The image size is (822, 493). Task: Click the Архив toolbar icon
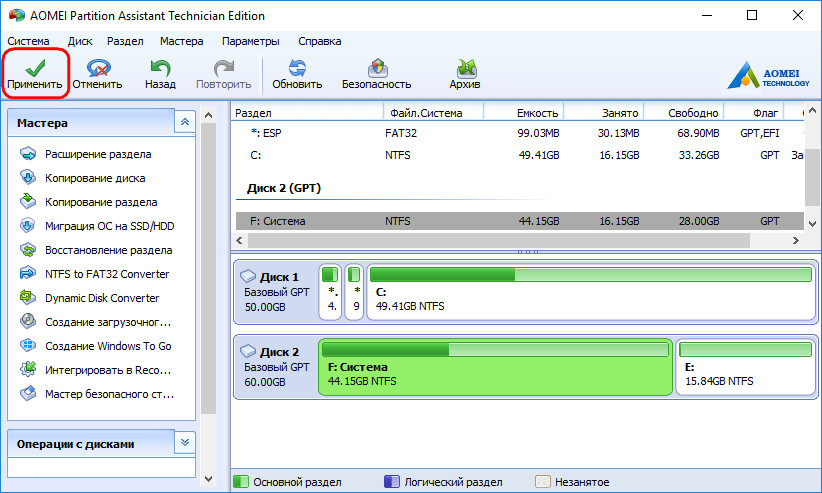[x=466, y=68]
